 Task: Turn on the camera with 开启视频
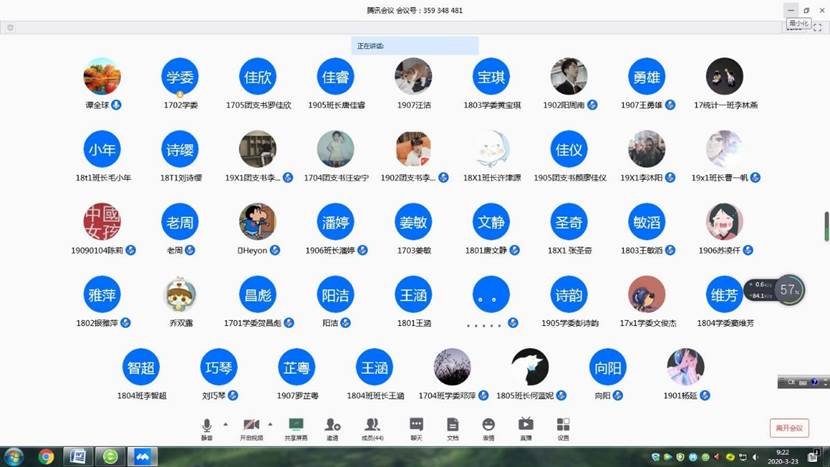[x=251, y=426]
